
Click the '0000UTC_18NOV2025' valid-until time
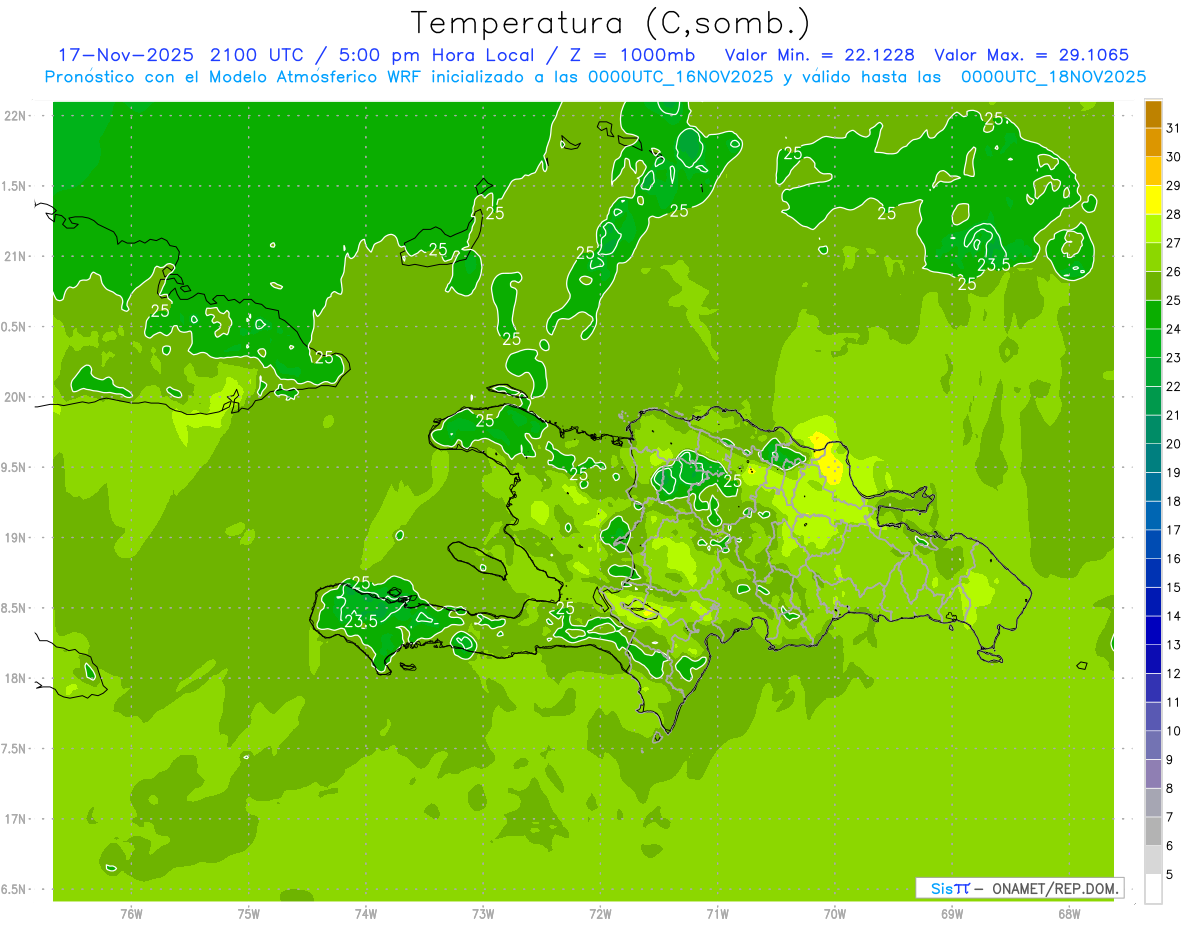pyautogui.click(x=1053, y=77)
